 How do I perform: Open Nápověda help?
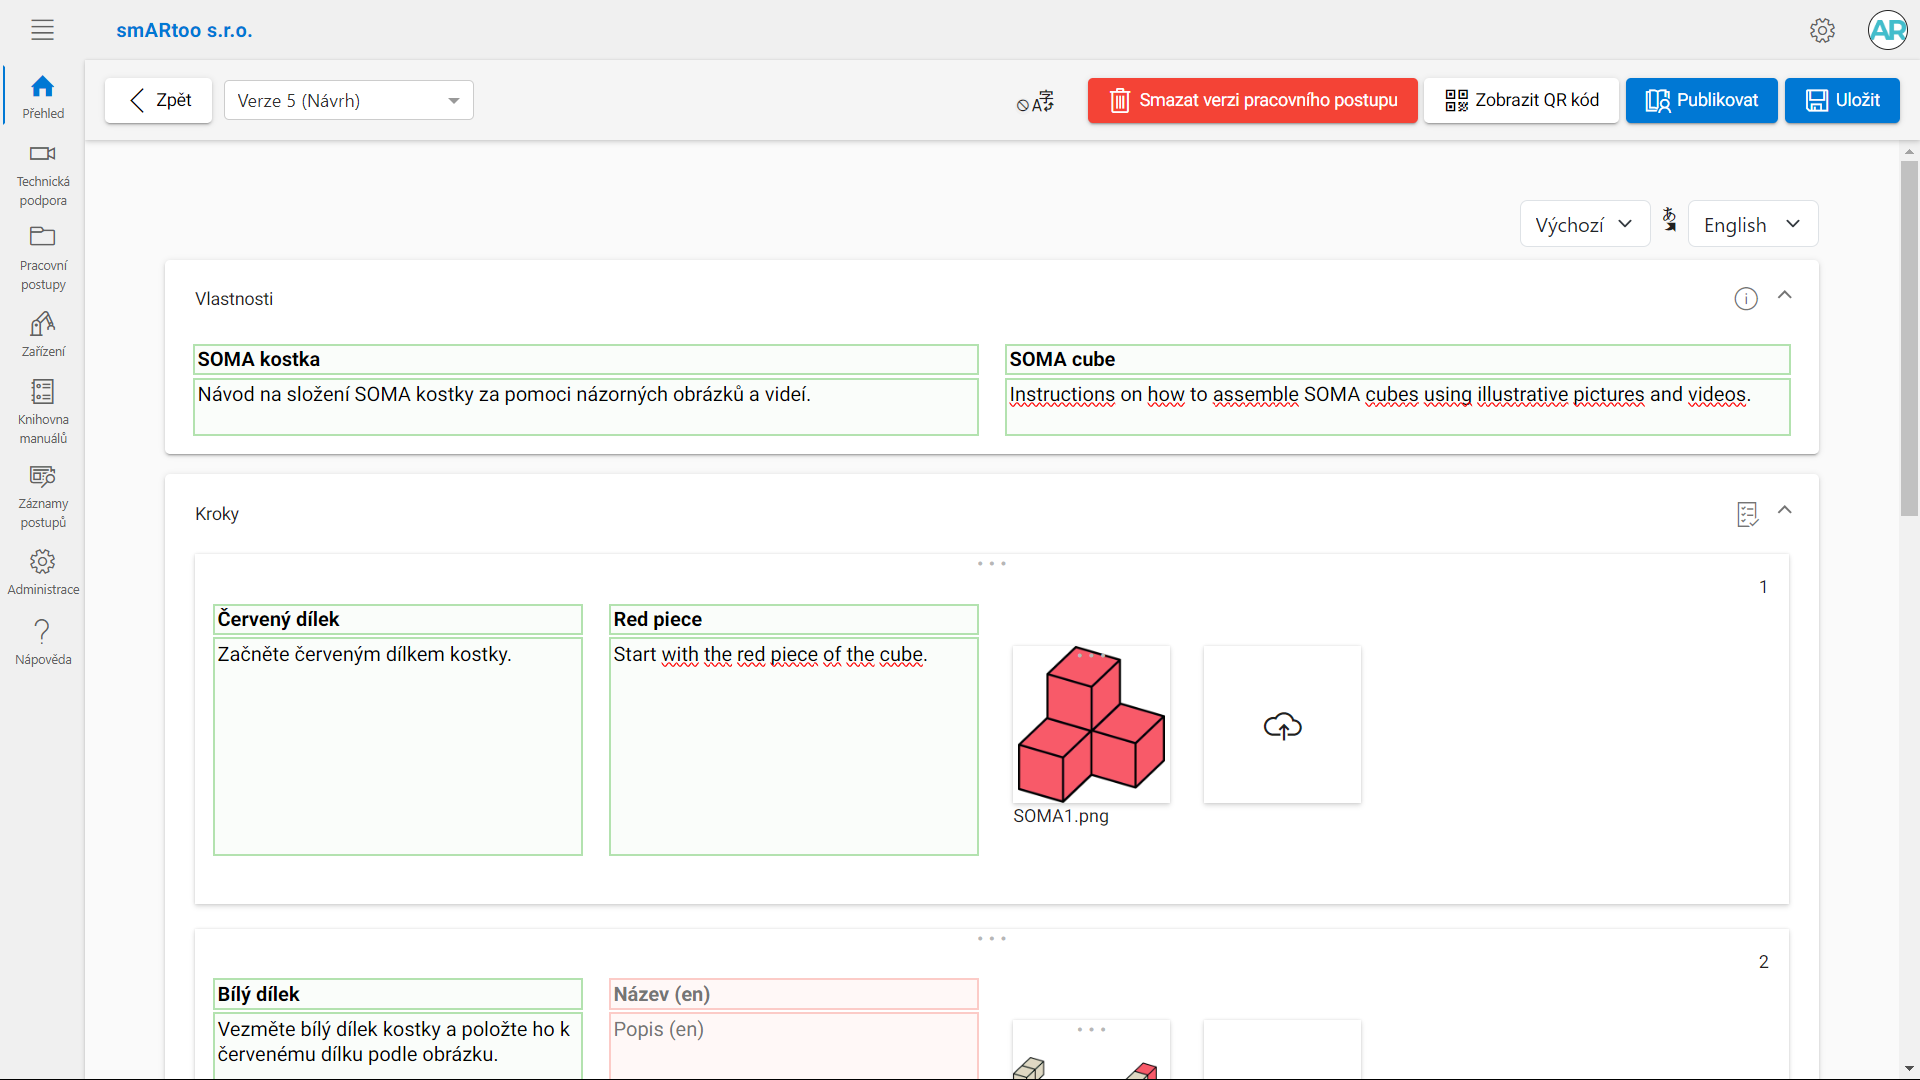pos(43,642)
